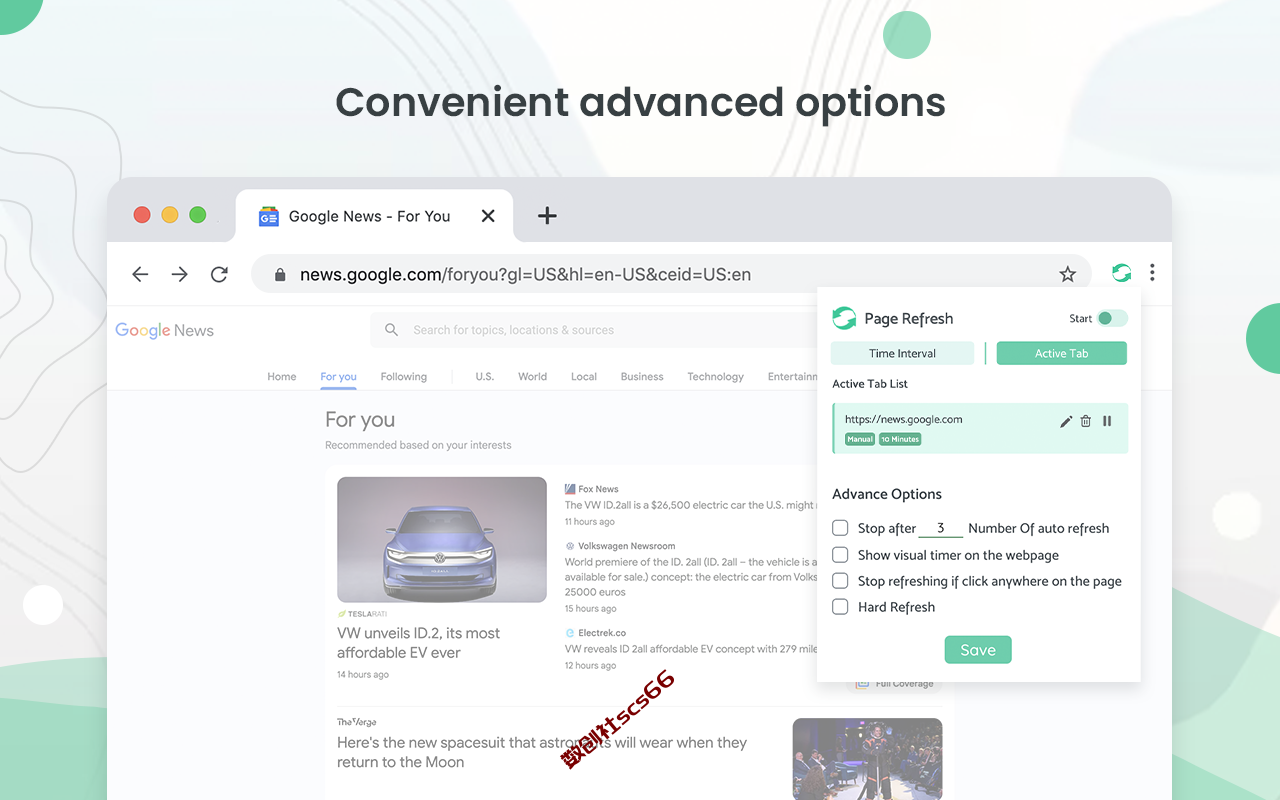Viewport: 1280px width, 800px height.
Task: Click the Teslarati source label
Action: point(362,613)
